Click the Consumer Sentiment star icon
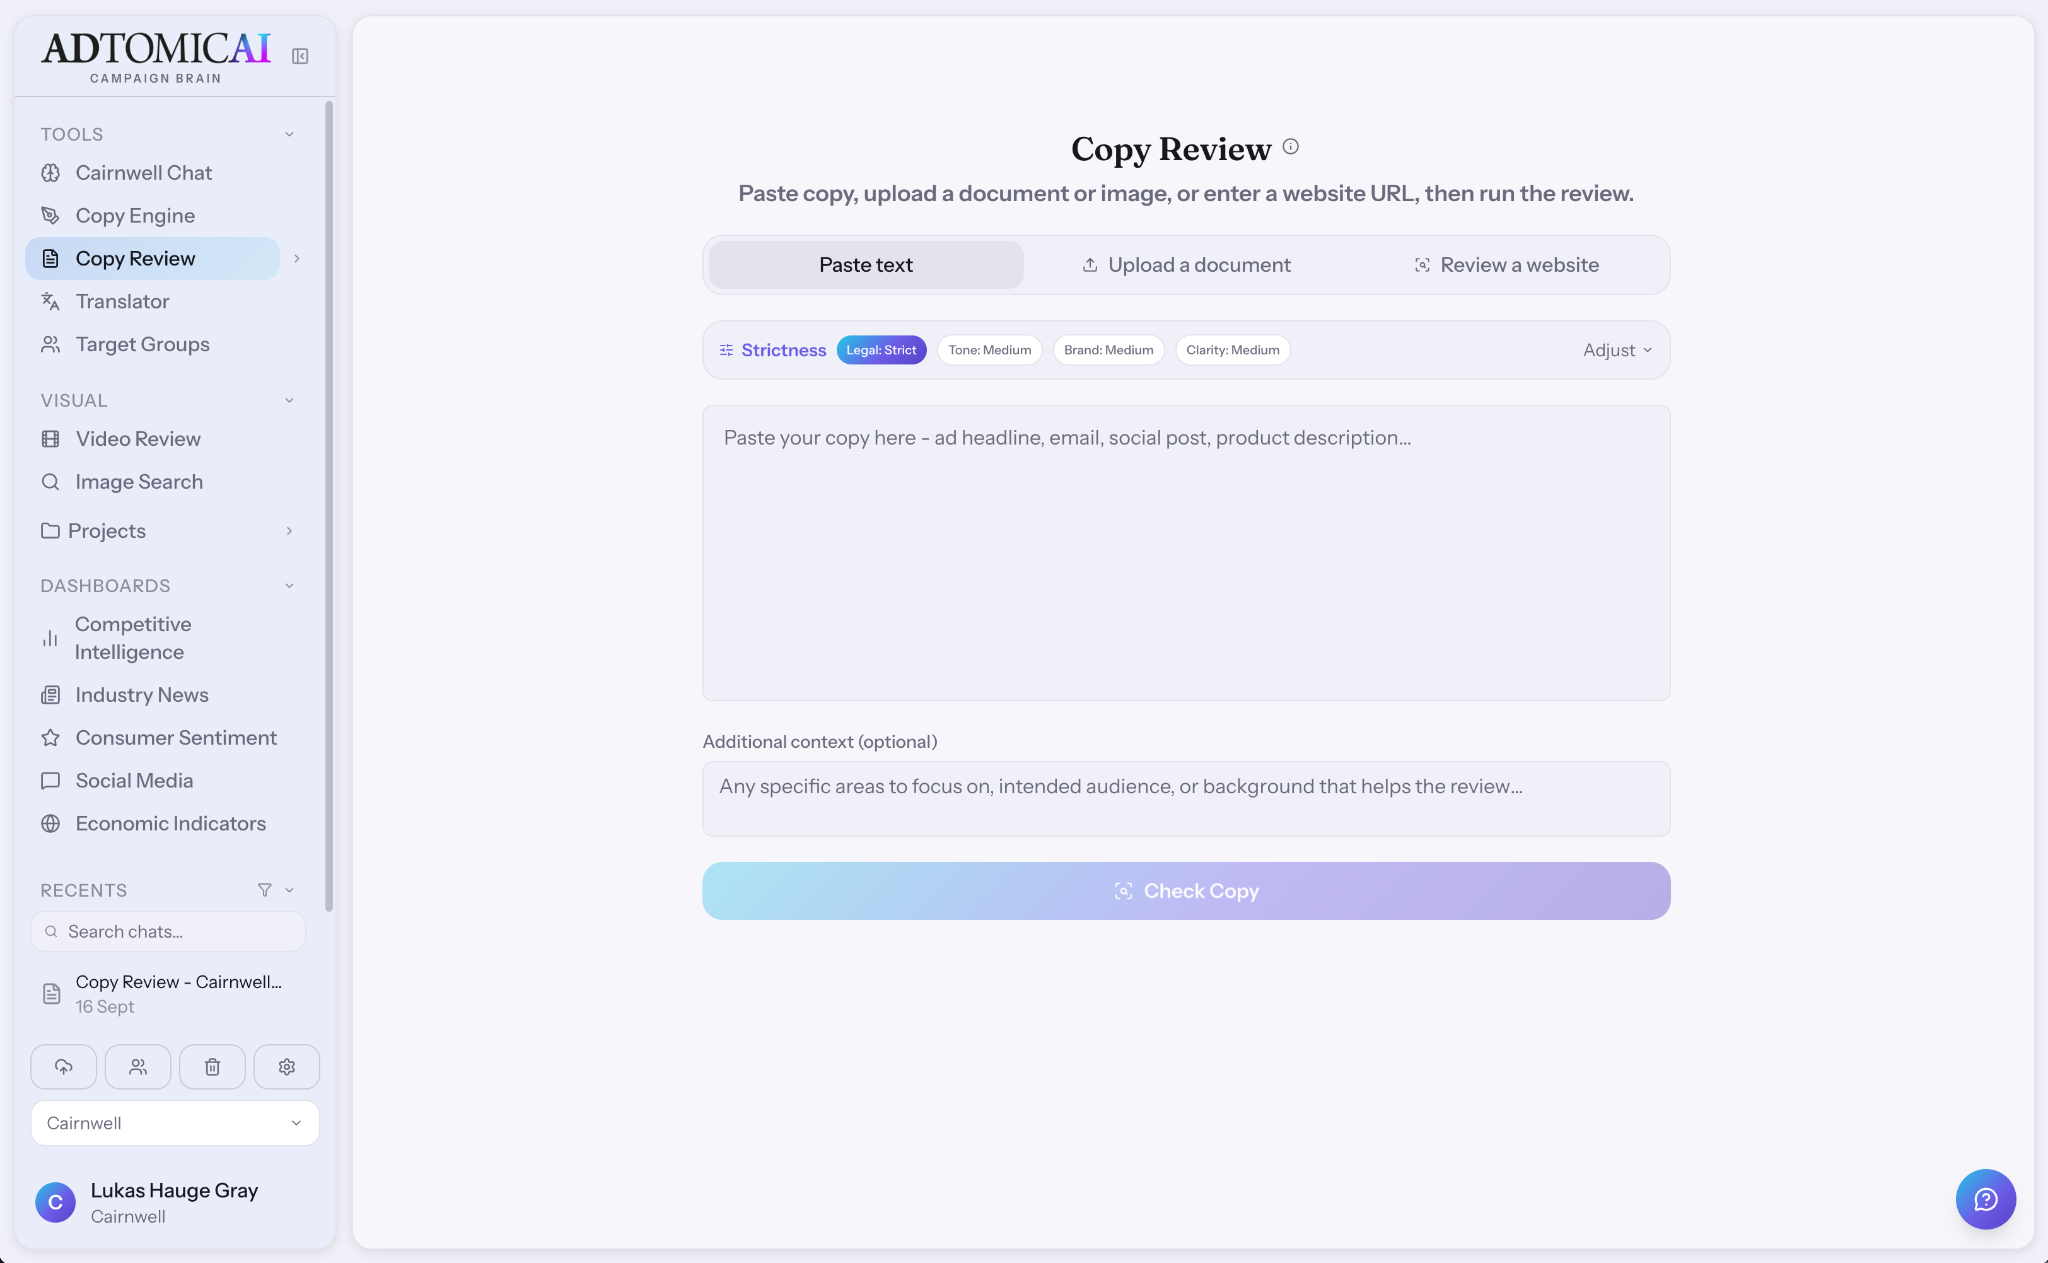Viewport: 2048px width, 1263px height. pos(50,738)
